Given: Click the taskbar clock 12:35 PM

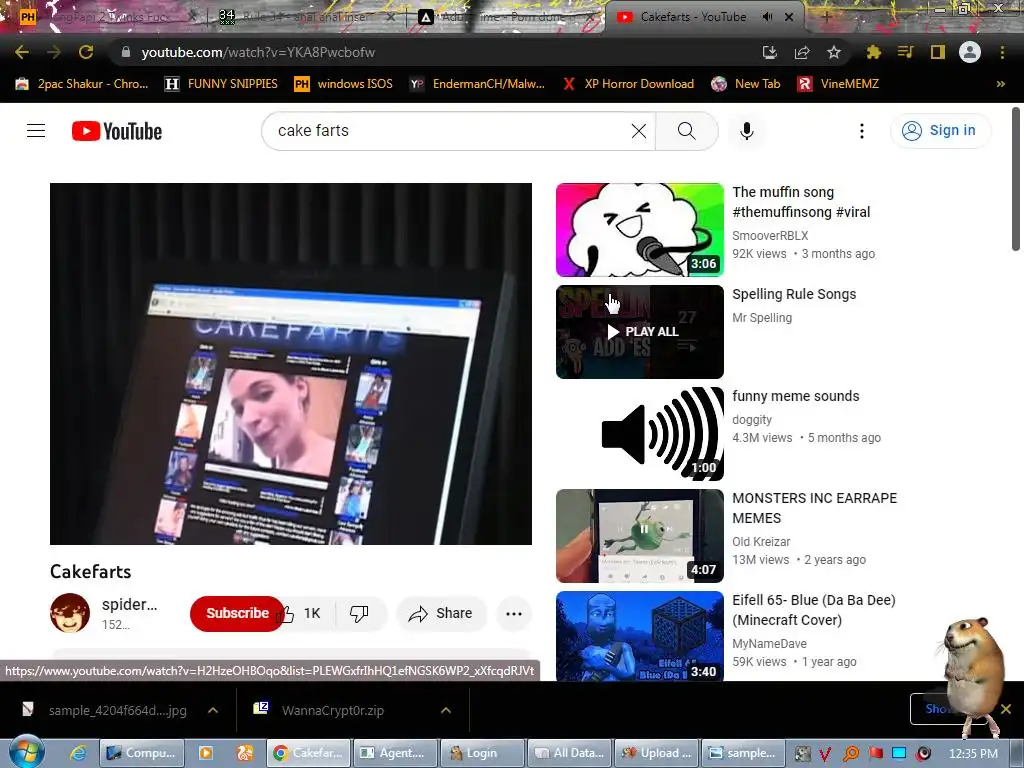Looking at the screenshot, I should 973,753.
